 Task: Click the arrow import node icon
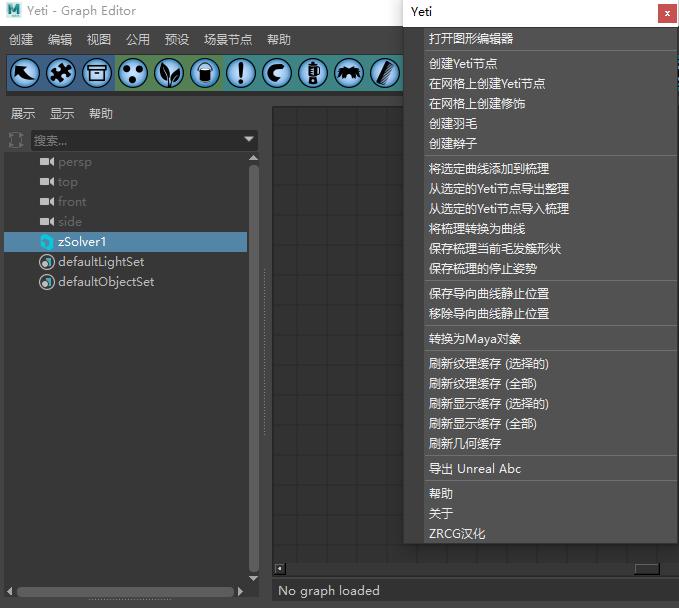[25, 72]
